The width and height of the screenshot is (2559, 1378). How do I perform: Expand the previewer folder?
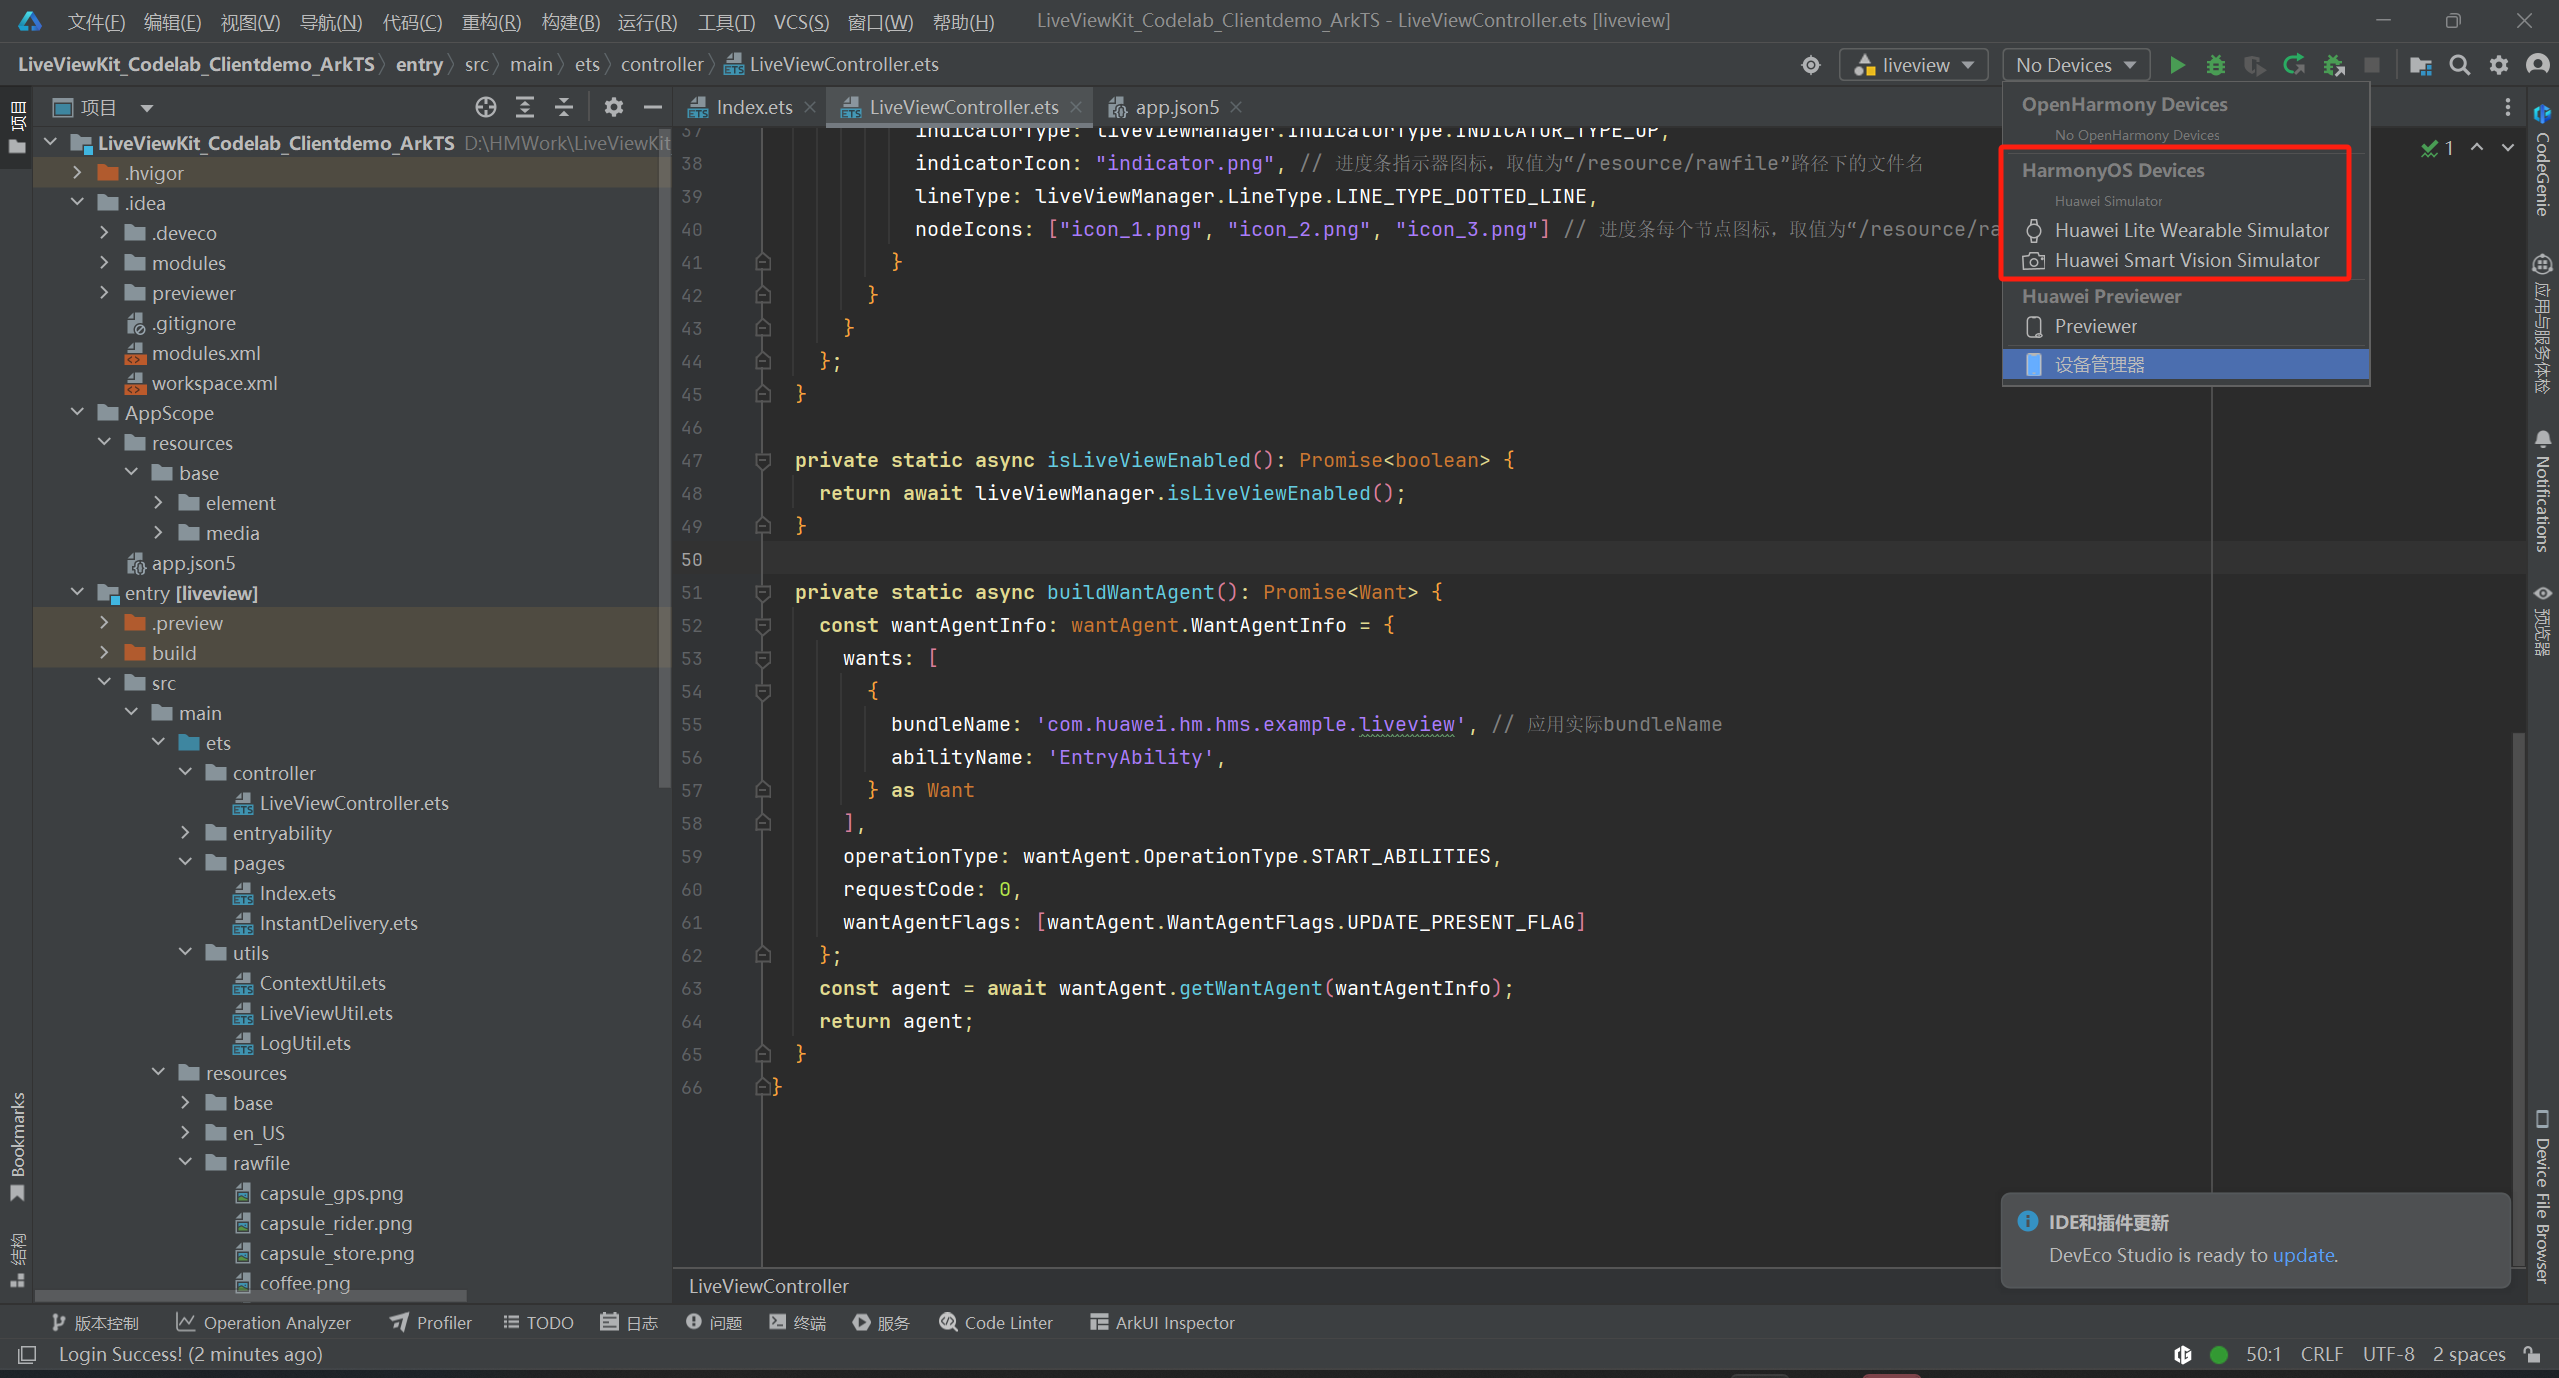point(105,293)
